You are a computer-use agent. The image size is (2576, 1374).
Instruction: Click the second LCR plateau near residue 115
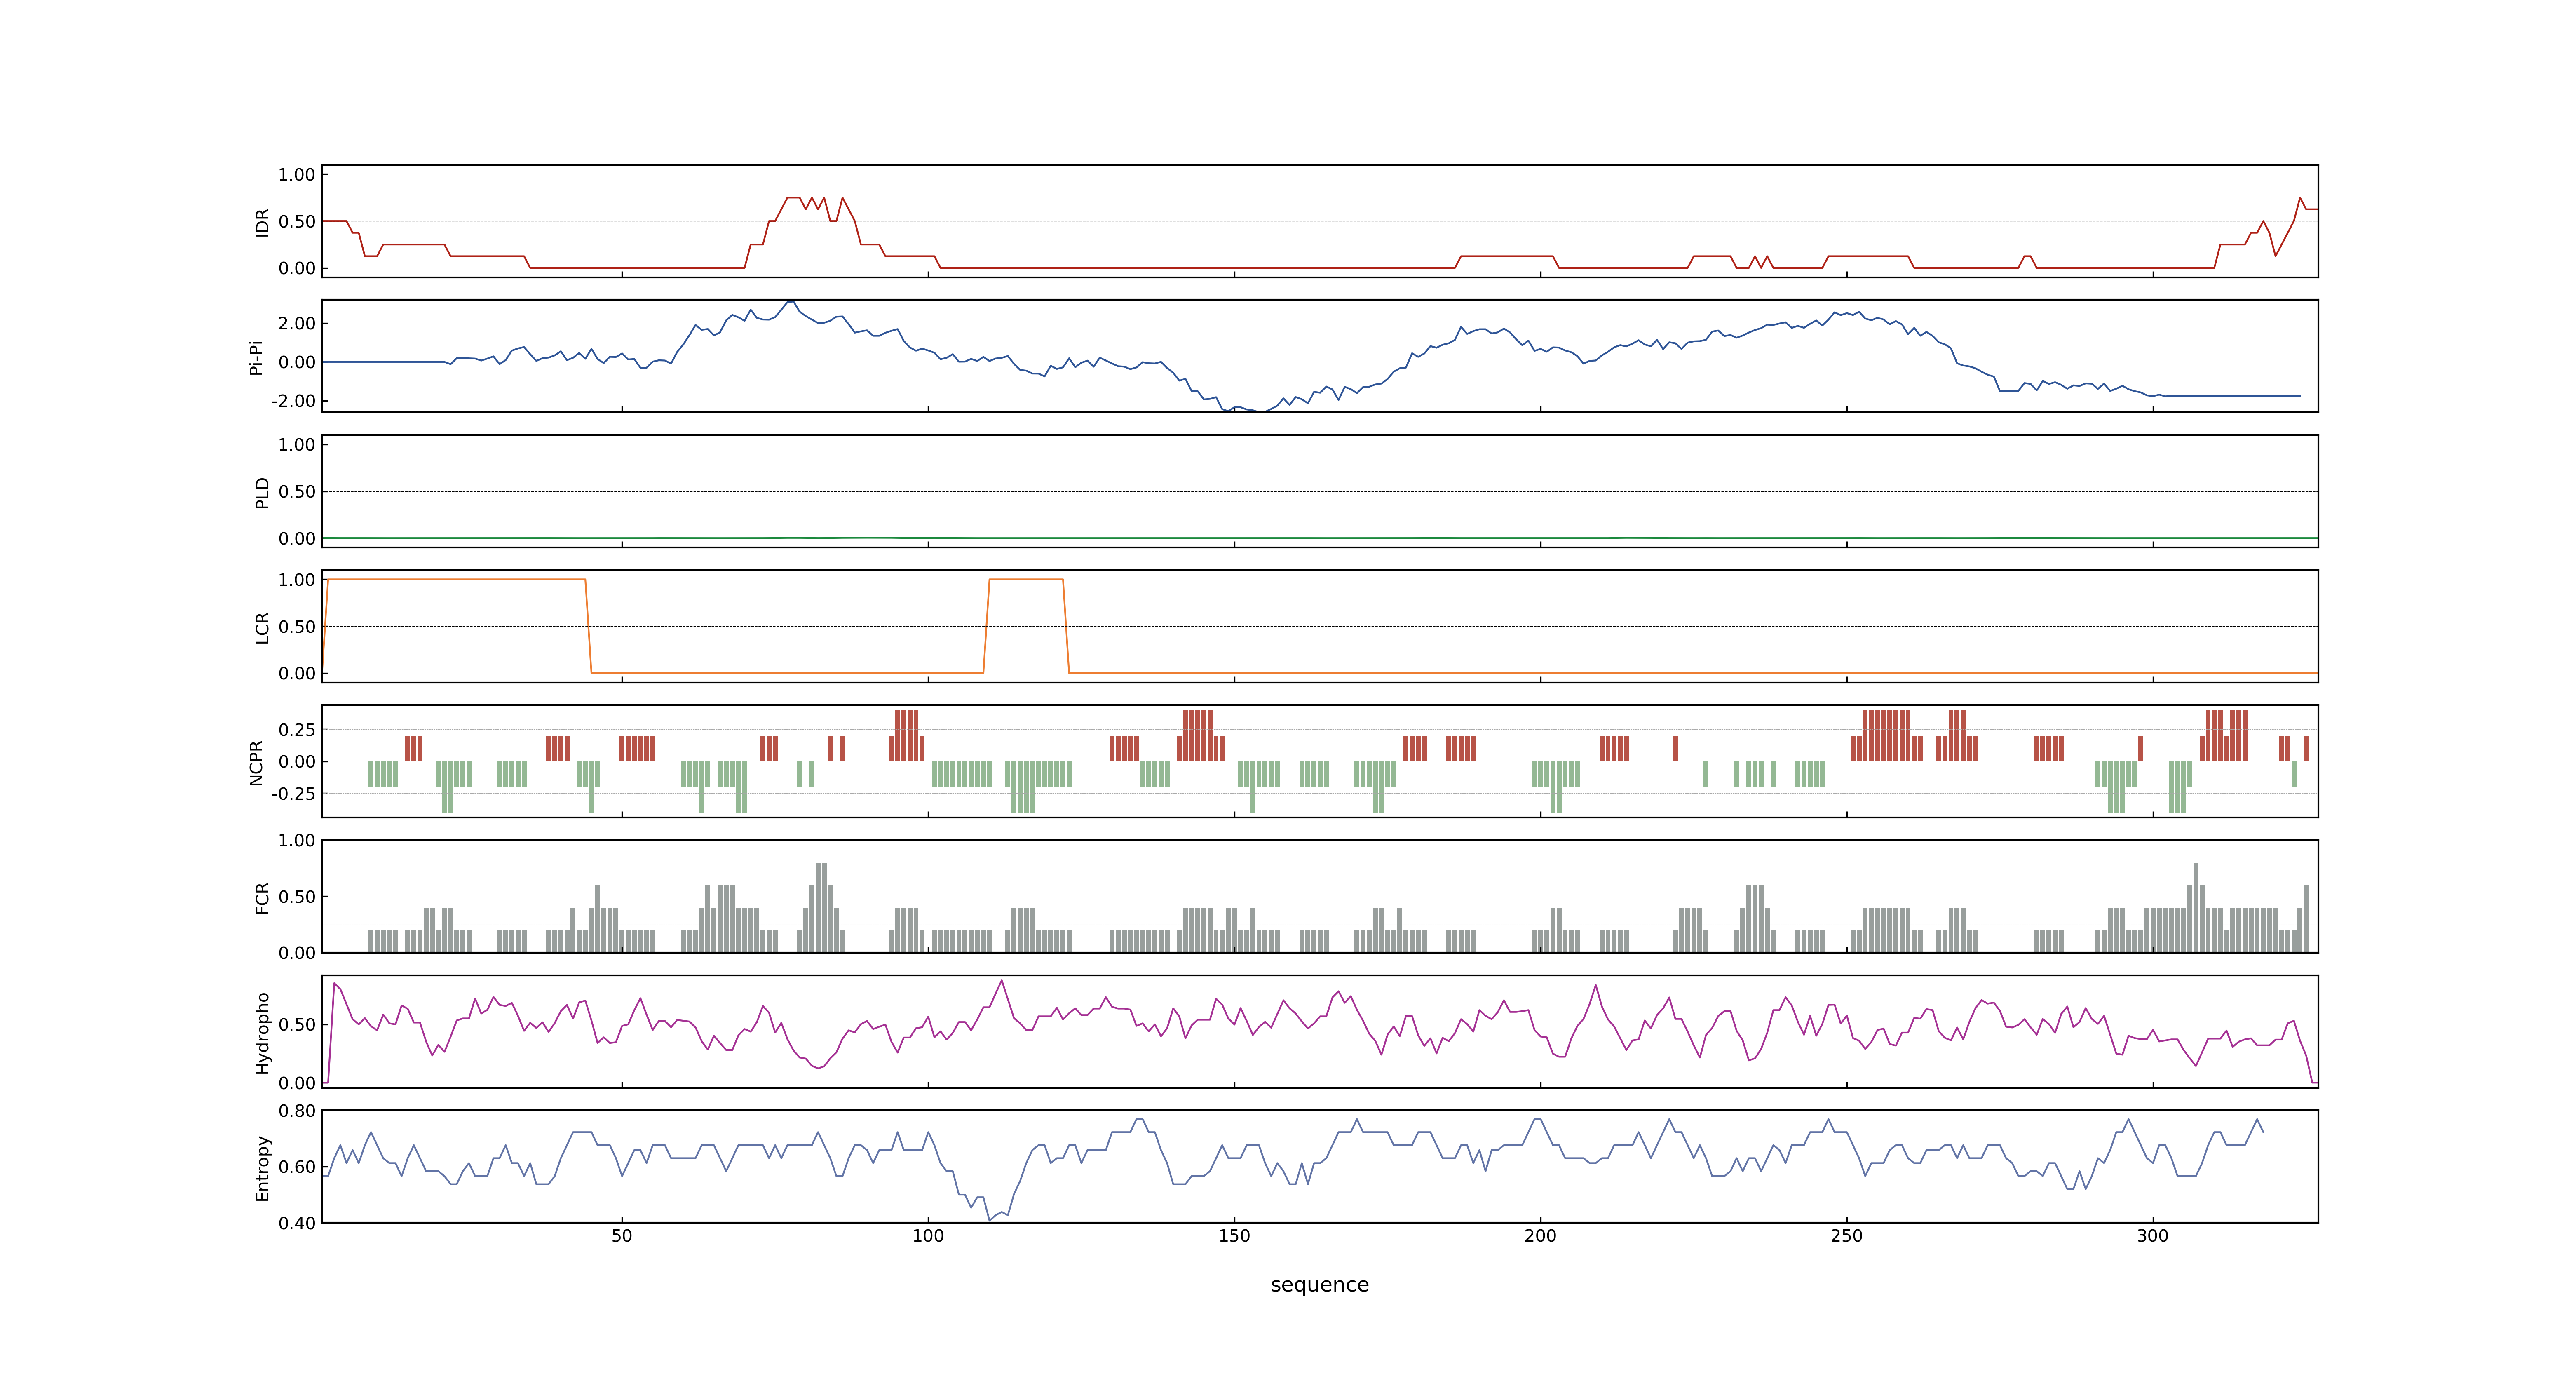(x=1026, y=579)
